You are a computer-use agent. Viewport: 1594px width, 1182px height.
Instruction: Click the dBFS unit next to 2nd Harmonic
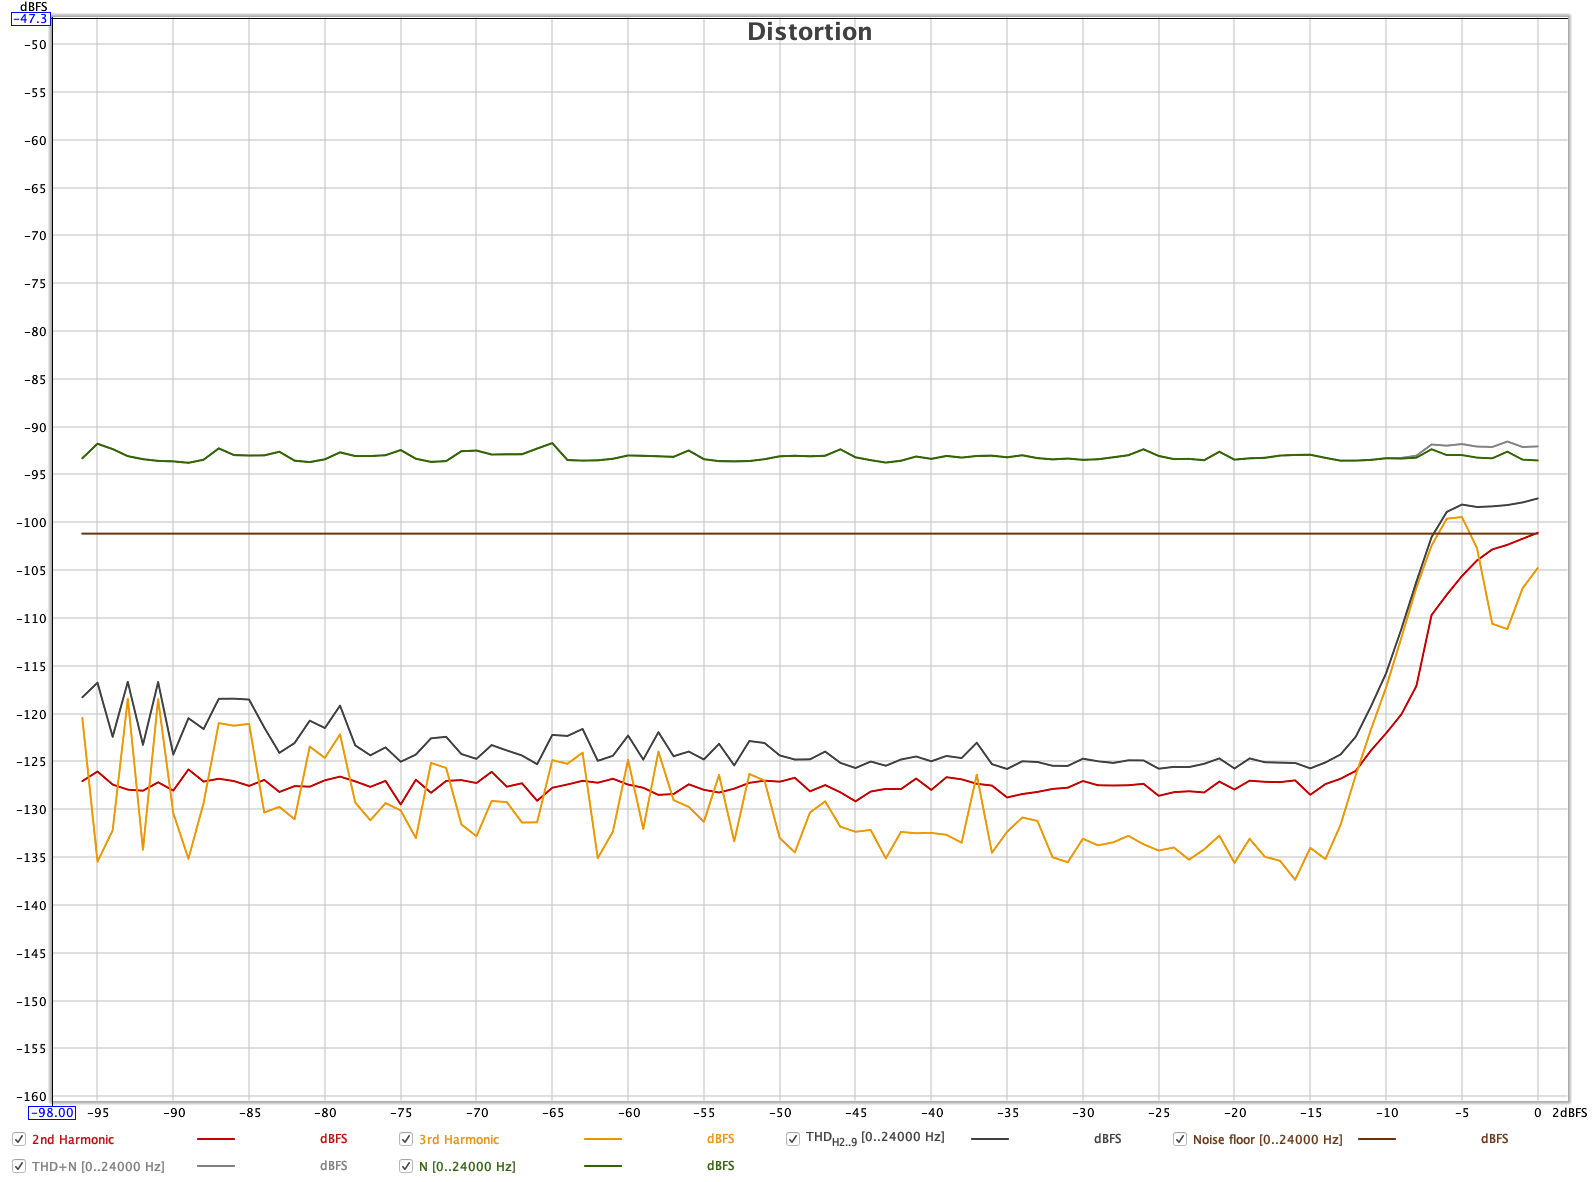pos(334,1139)
